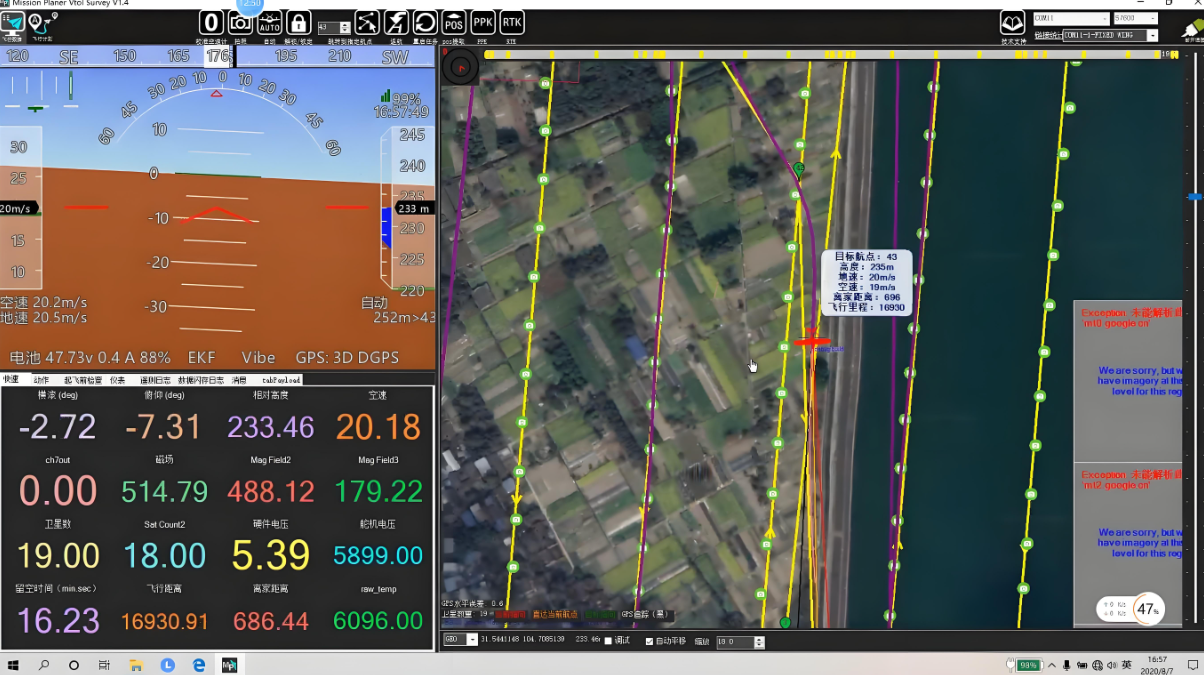
Task: Click the lock/unlock padlock icon
Action: point(298,23)
